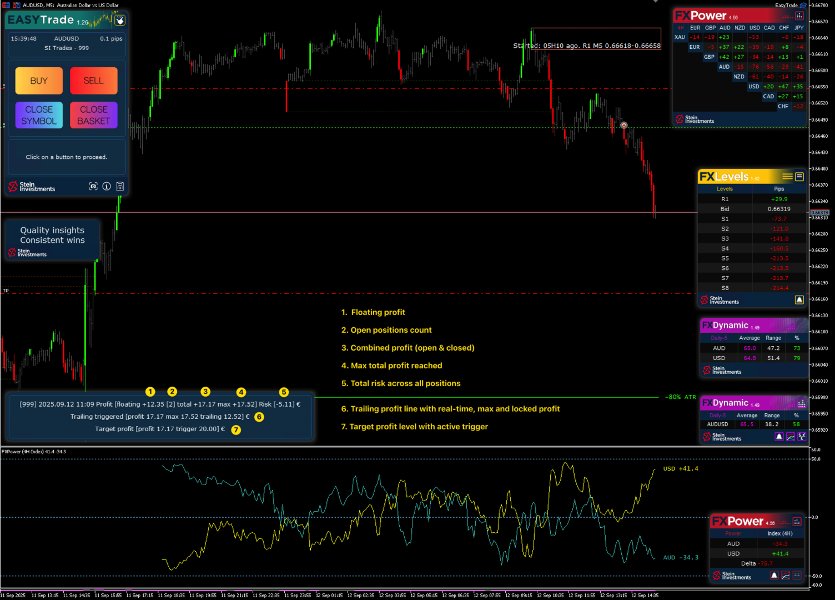Click the Bid row in FXLevels
Image resolution: width=835 pixels, height=600 pixels.
(751, 209)
